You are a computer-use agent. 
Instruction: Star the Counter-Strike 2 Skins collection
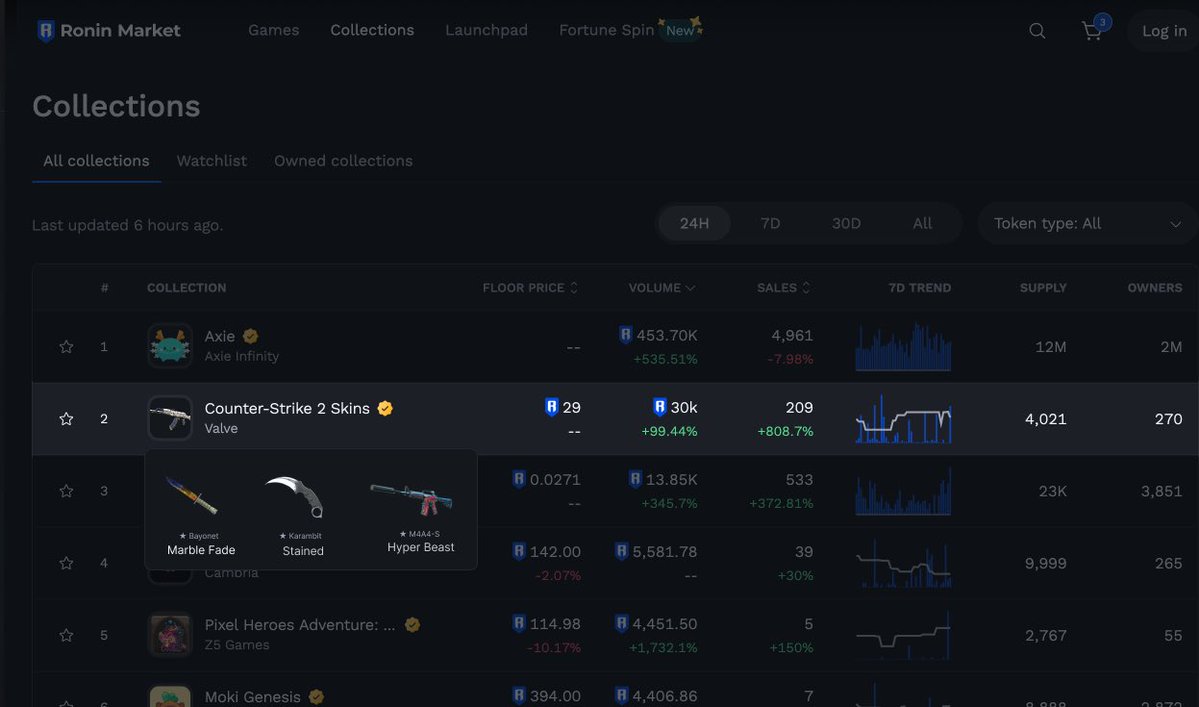coord(67,419)
